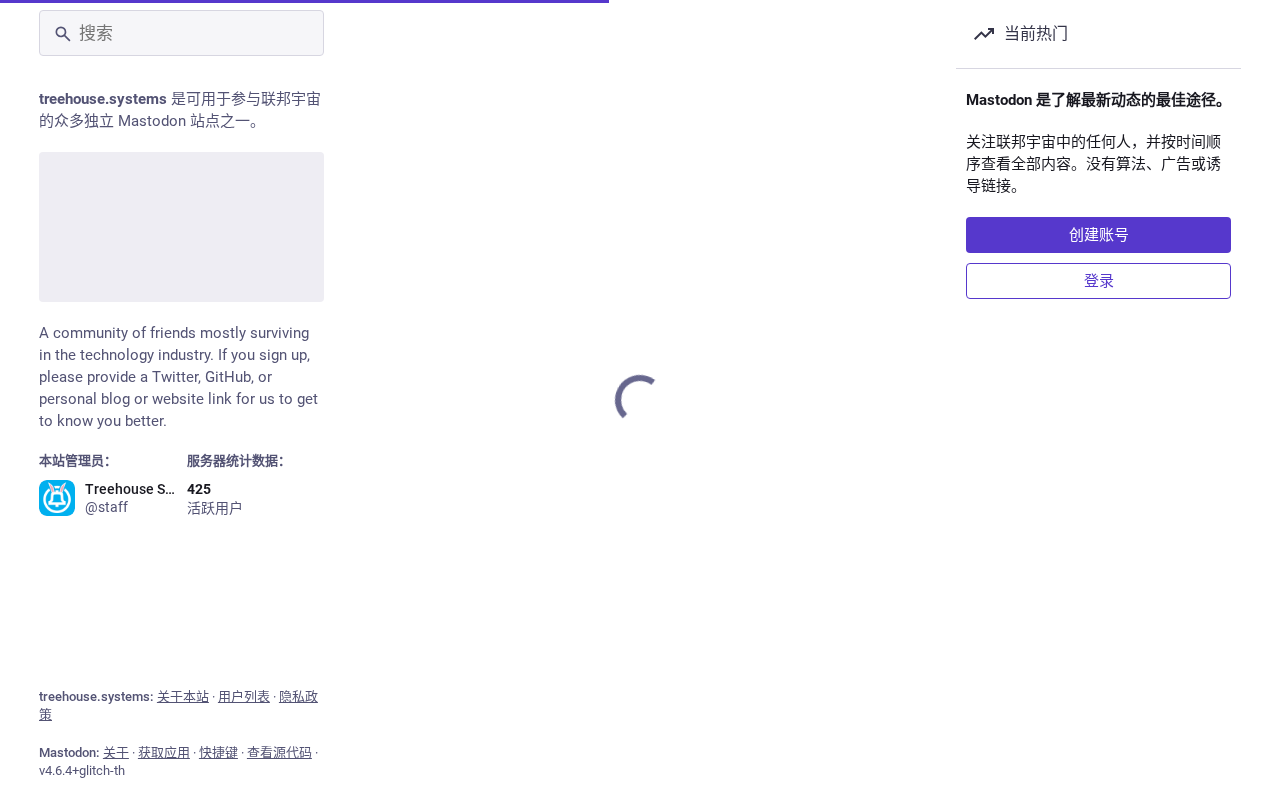This screenshot has height=800, width=1280.
Task: Click the 登录 login button
Action: (1098, 281)
